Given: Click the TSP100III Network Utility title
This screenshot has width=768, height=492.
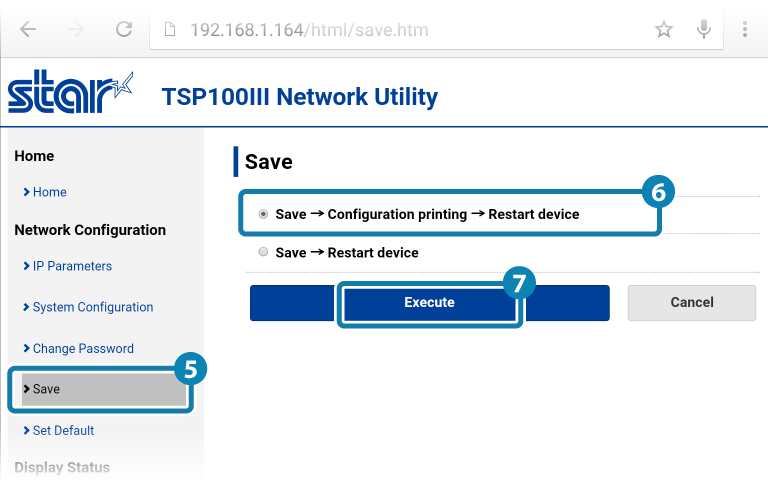Looking at the screenshot, I should coord(299,97).
